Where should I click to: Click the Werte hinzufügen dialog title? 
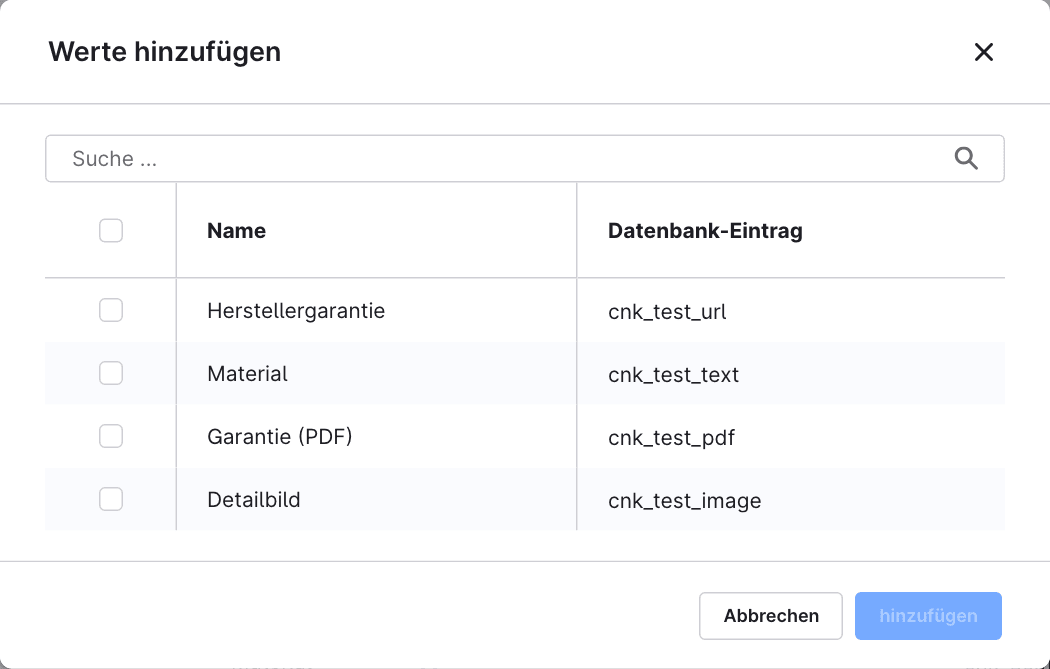165,52
